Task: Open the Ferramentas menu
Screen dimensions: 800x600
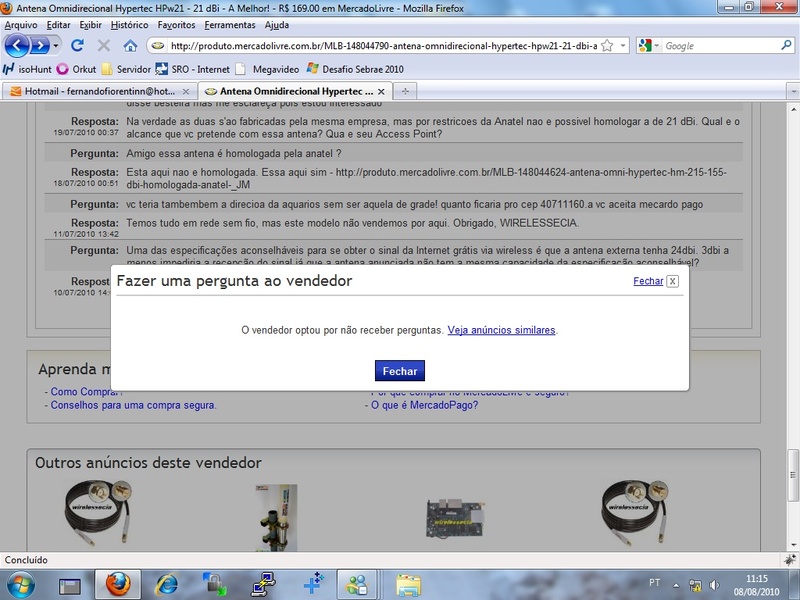Action: pos(230,25)
